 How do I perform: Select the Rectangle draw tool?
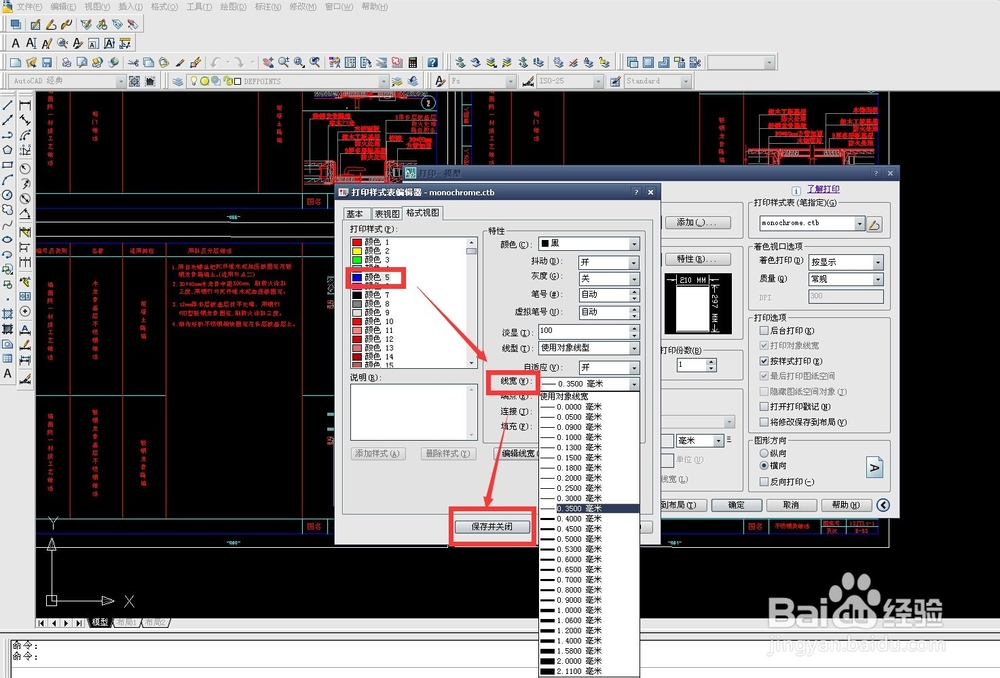[x=8, y=165]
